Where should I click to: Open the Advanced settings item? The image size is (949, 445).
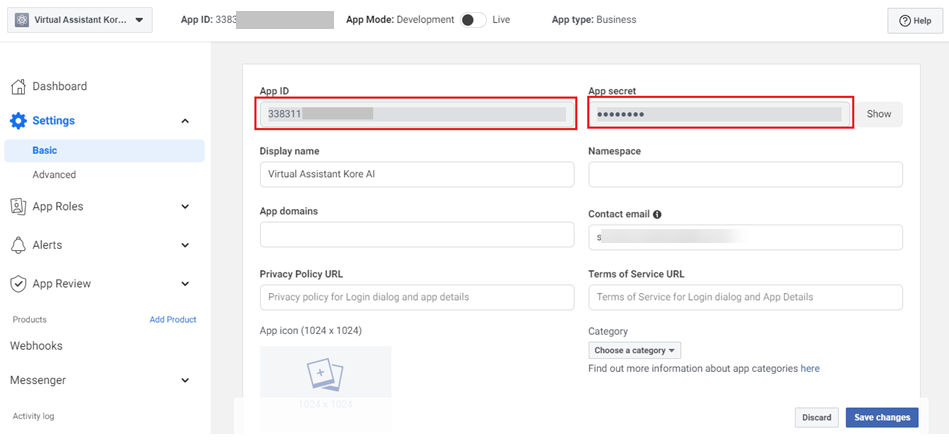point(54,175)
